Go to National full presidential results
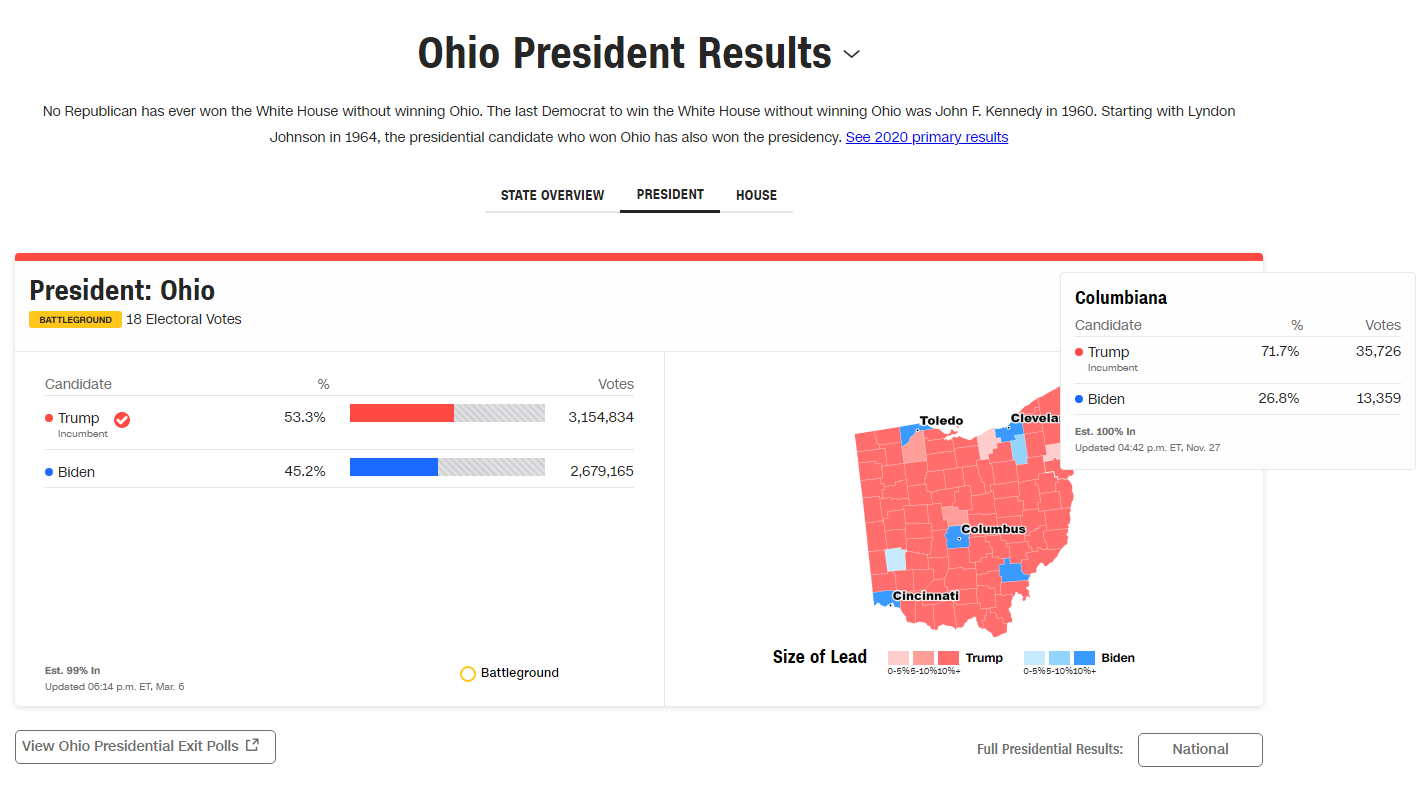1419x793 pixels. 1200,749
